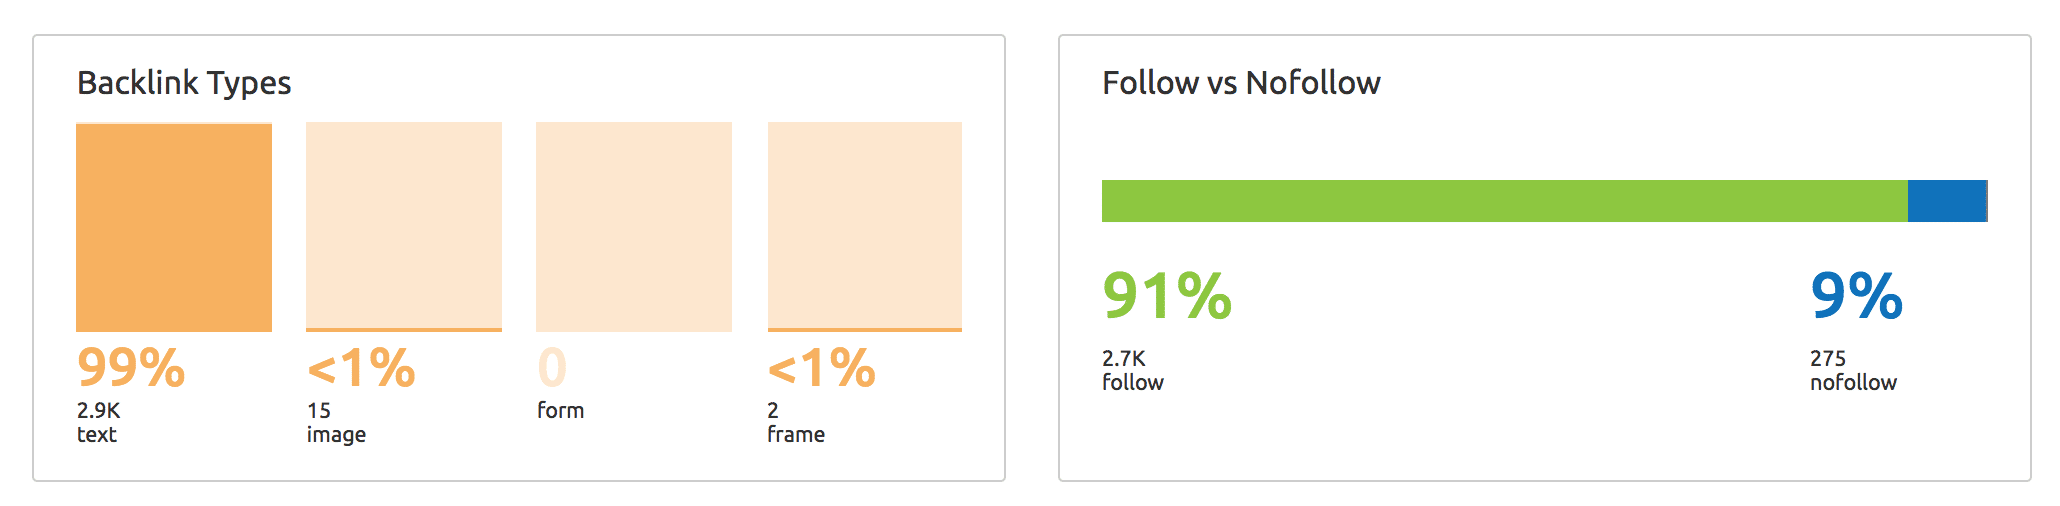
Task: Open the 91% follow percentage
Action: pyautogui.click(x=1167, y=296)
